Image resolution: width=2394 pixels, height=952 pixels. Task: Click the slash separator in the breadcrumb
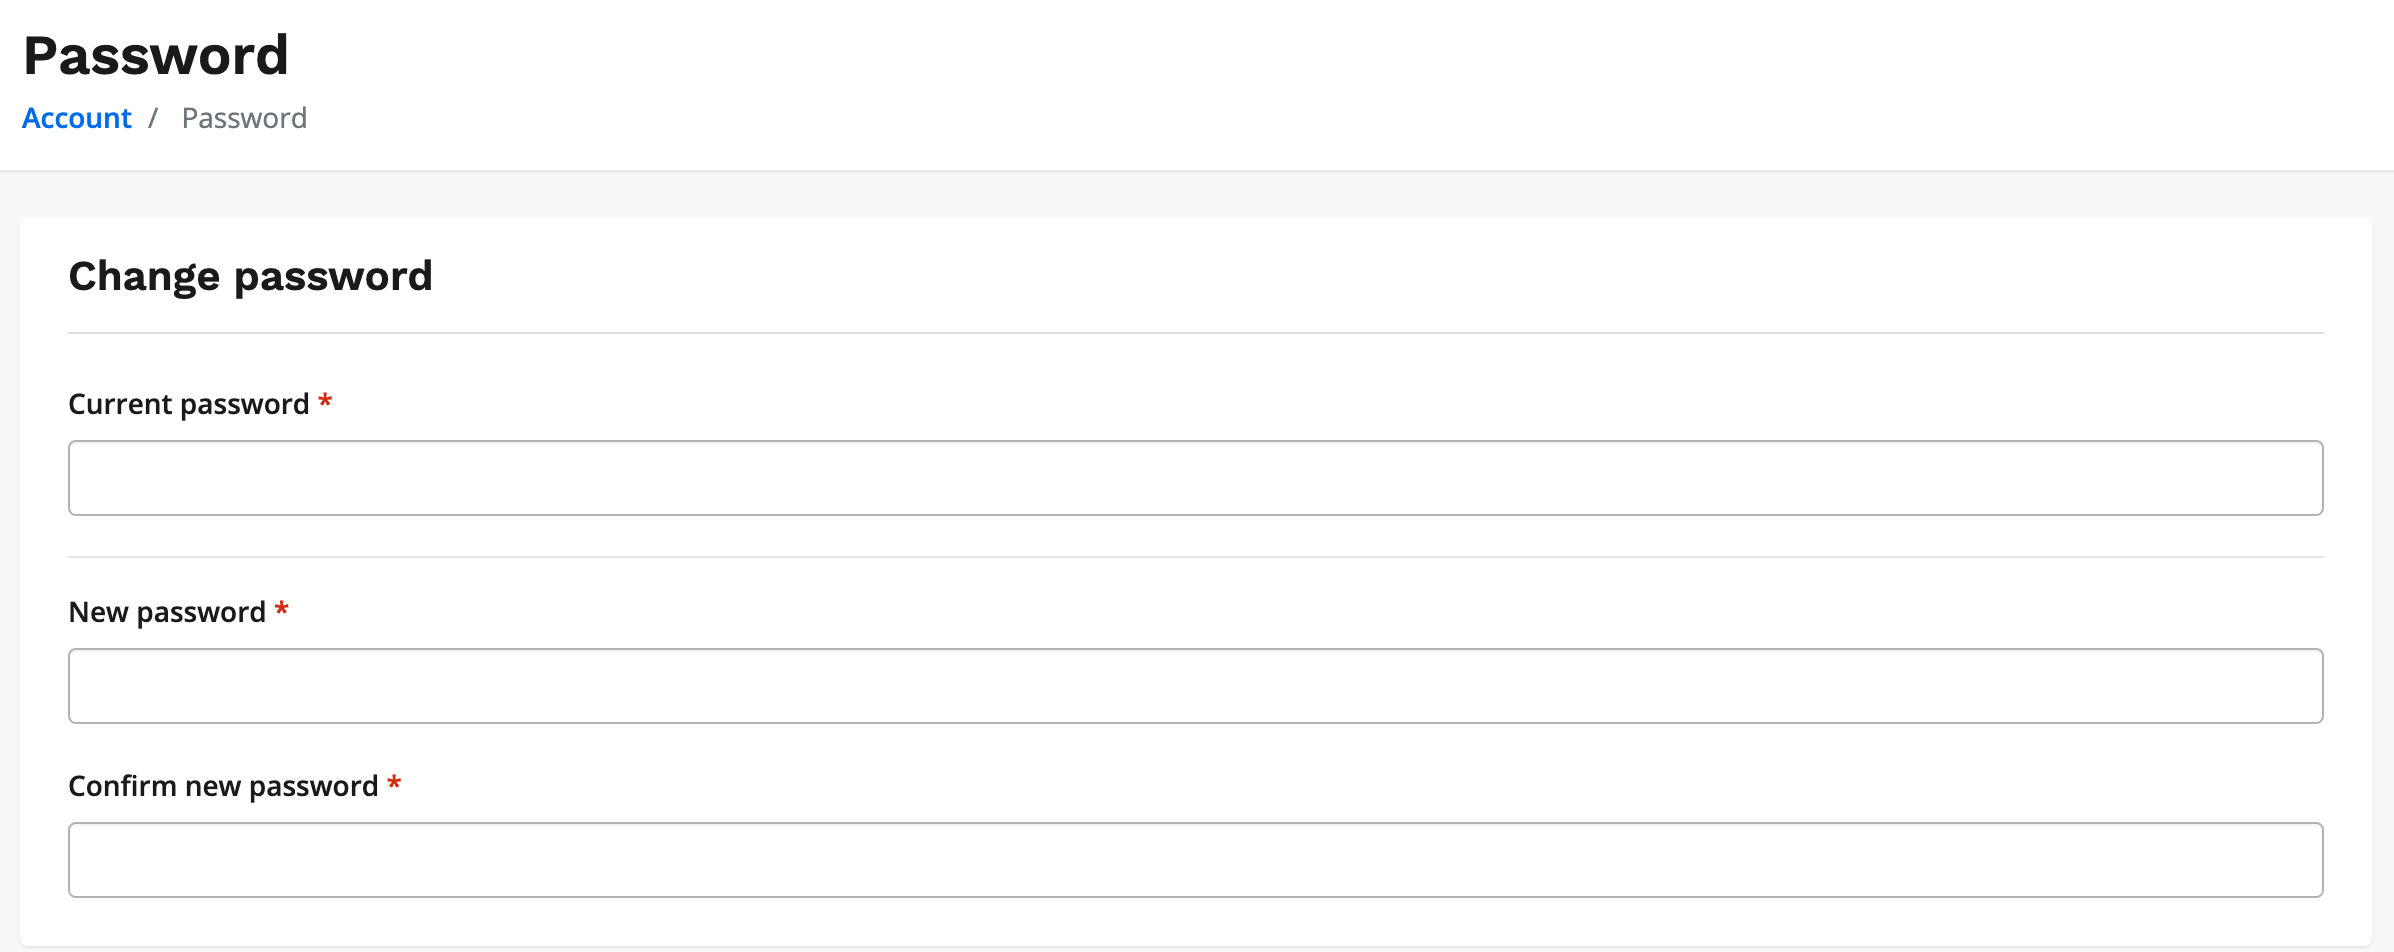pos(153,118)
